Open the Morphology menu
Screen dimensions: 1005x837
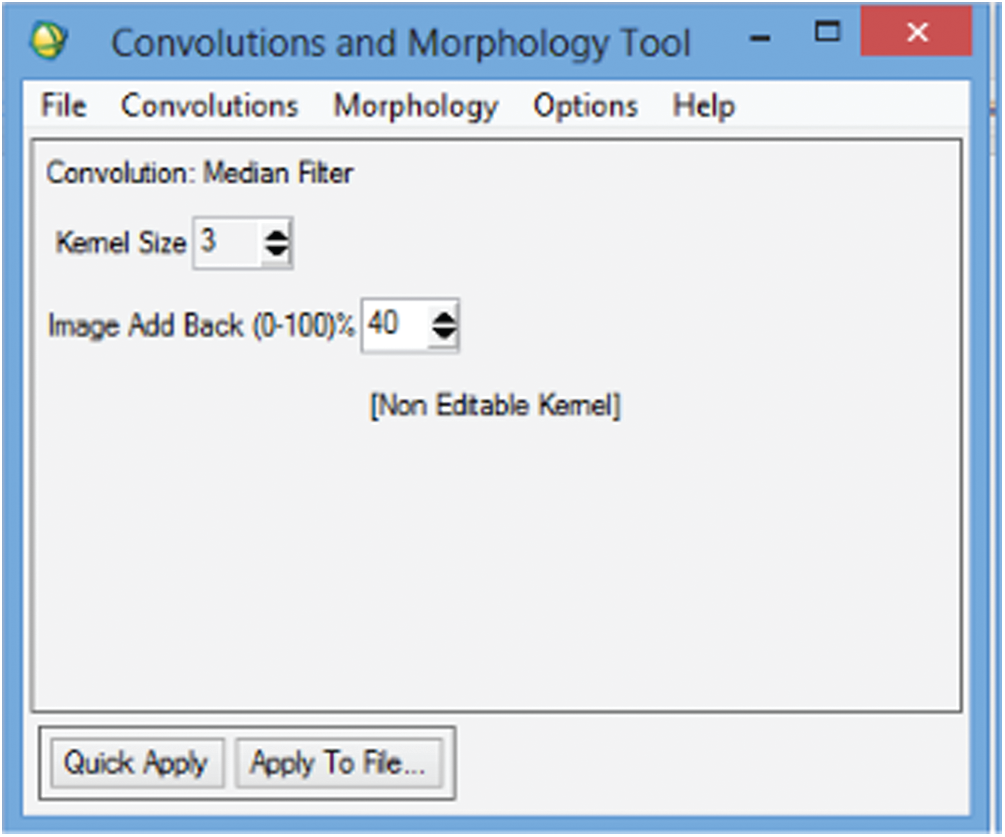[415, 106]
